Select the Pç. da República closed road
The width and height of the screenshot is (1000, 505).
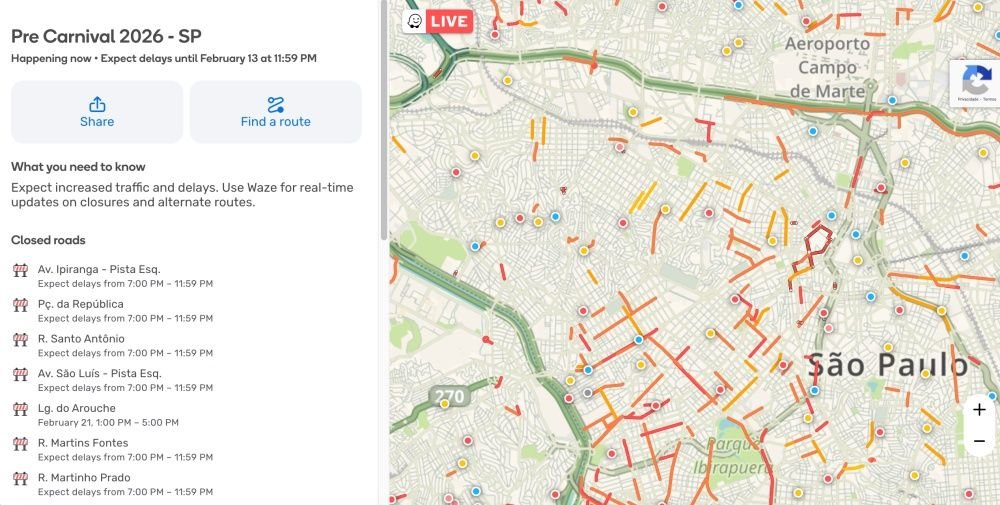[x=80, y=304]
